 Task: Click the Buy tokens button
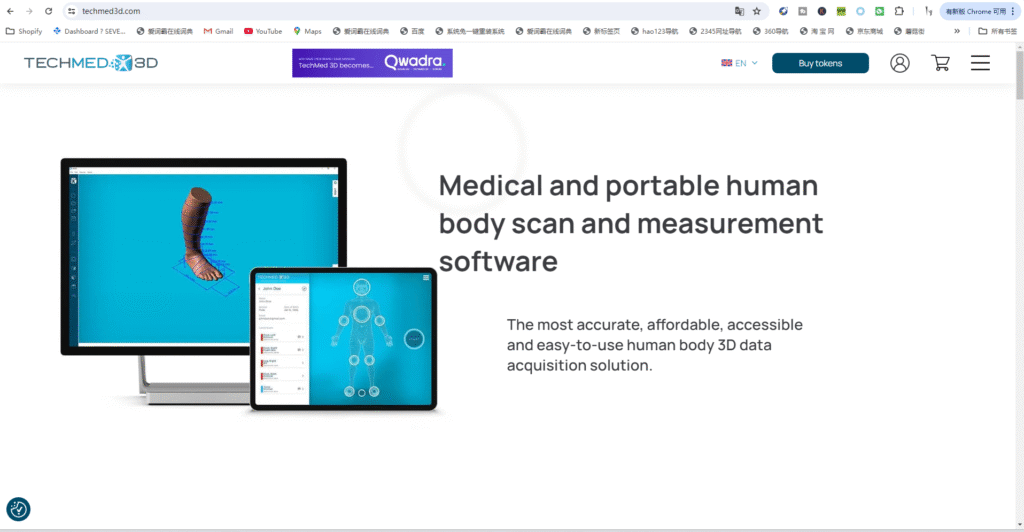point(820,63)
